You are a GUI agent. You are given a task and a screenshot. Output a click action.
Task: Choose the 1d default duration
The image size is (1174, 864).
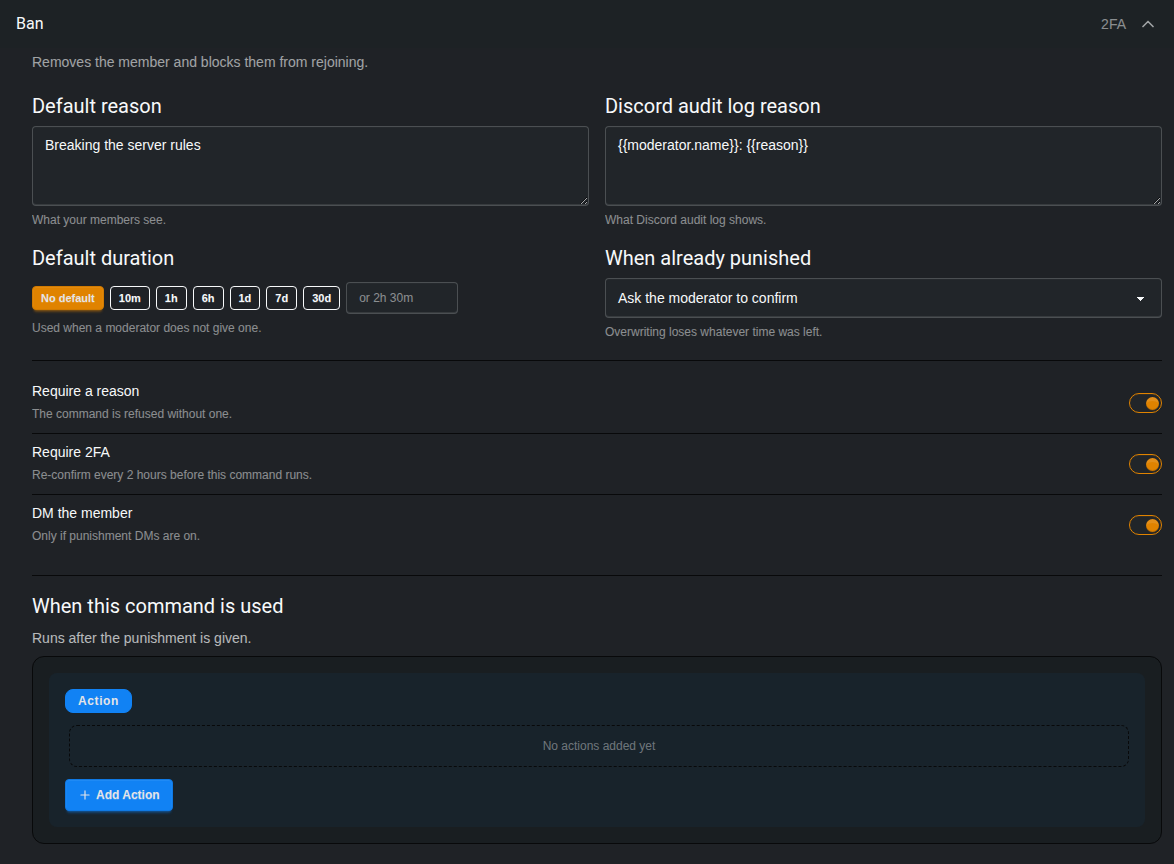pyautogui.click(x=245, y=298)
